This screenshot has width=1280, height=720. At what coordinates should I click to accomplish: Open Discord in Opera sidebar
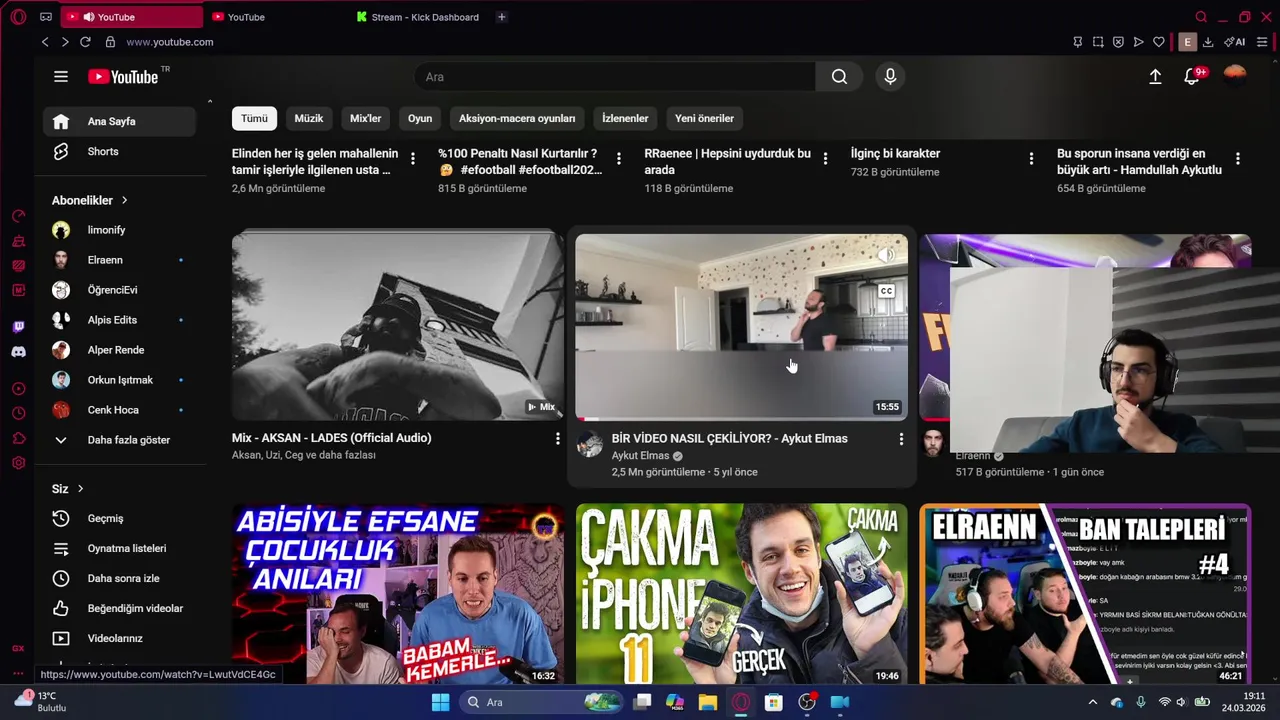click(x=18, y=352)
